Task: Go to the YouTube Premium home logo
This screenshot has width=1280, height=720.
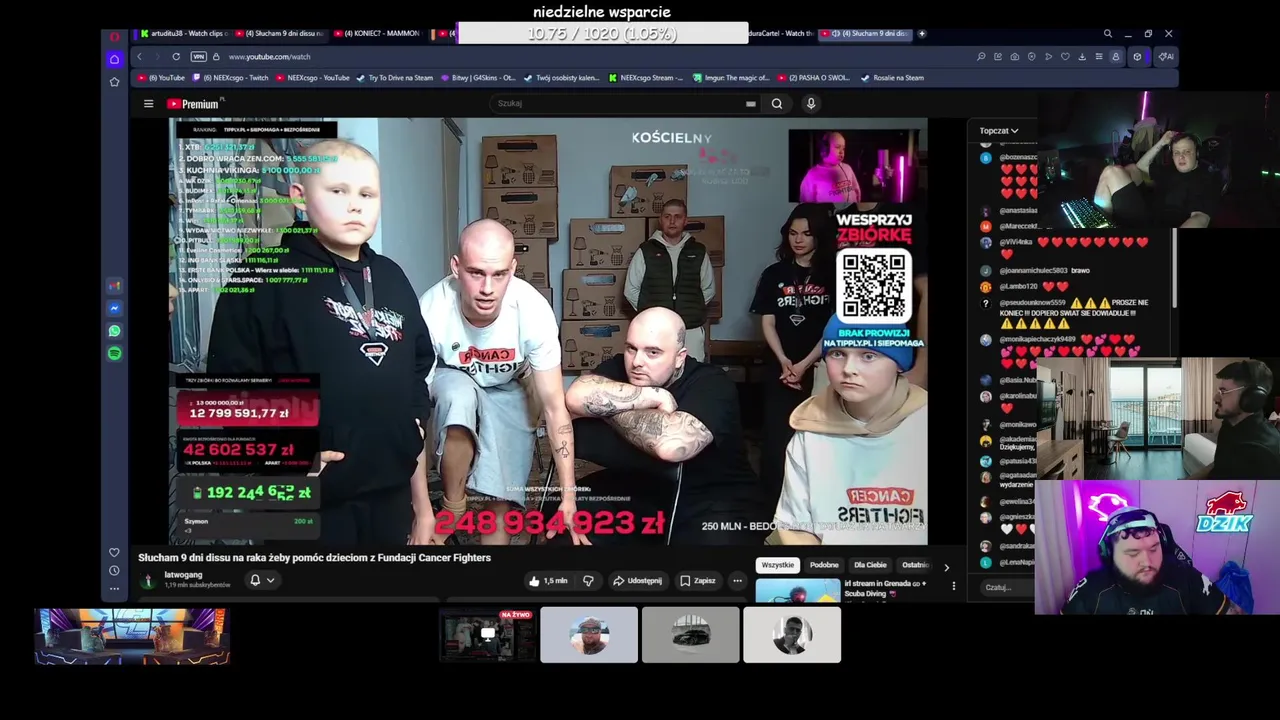Action: point(195,104)
